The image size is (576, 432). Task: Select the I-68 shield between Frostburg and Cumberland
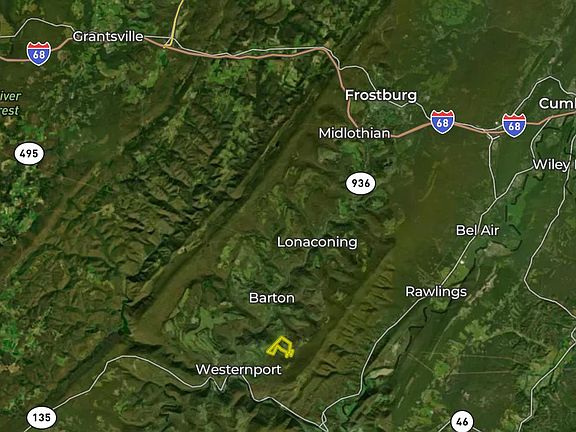[x=442, y=122]
